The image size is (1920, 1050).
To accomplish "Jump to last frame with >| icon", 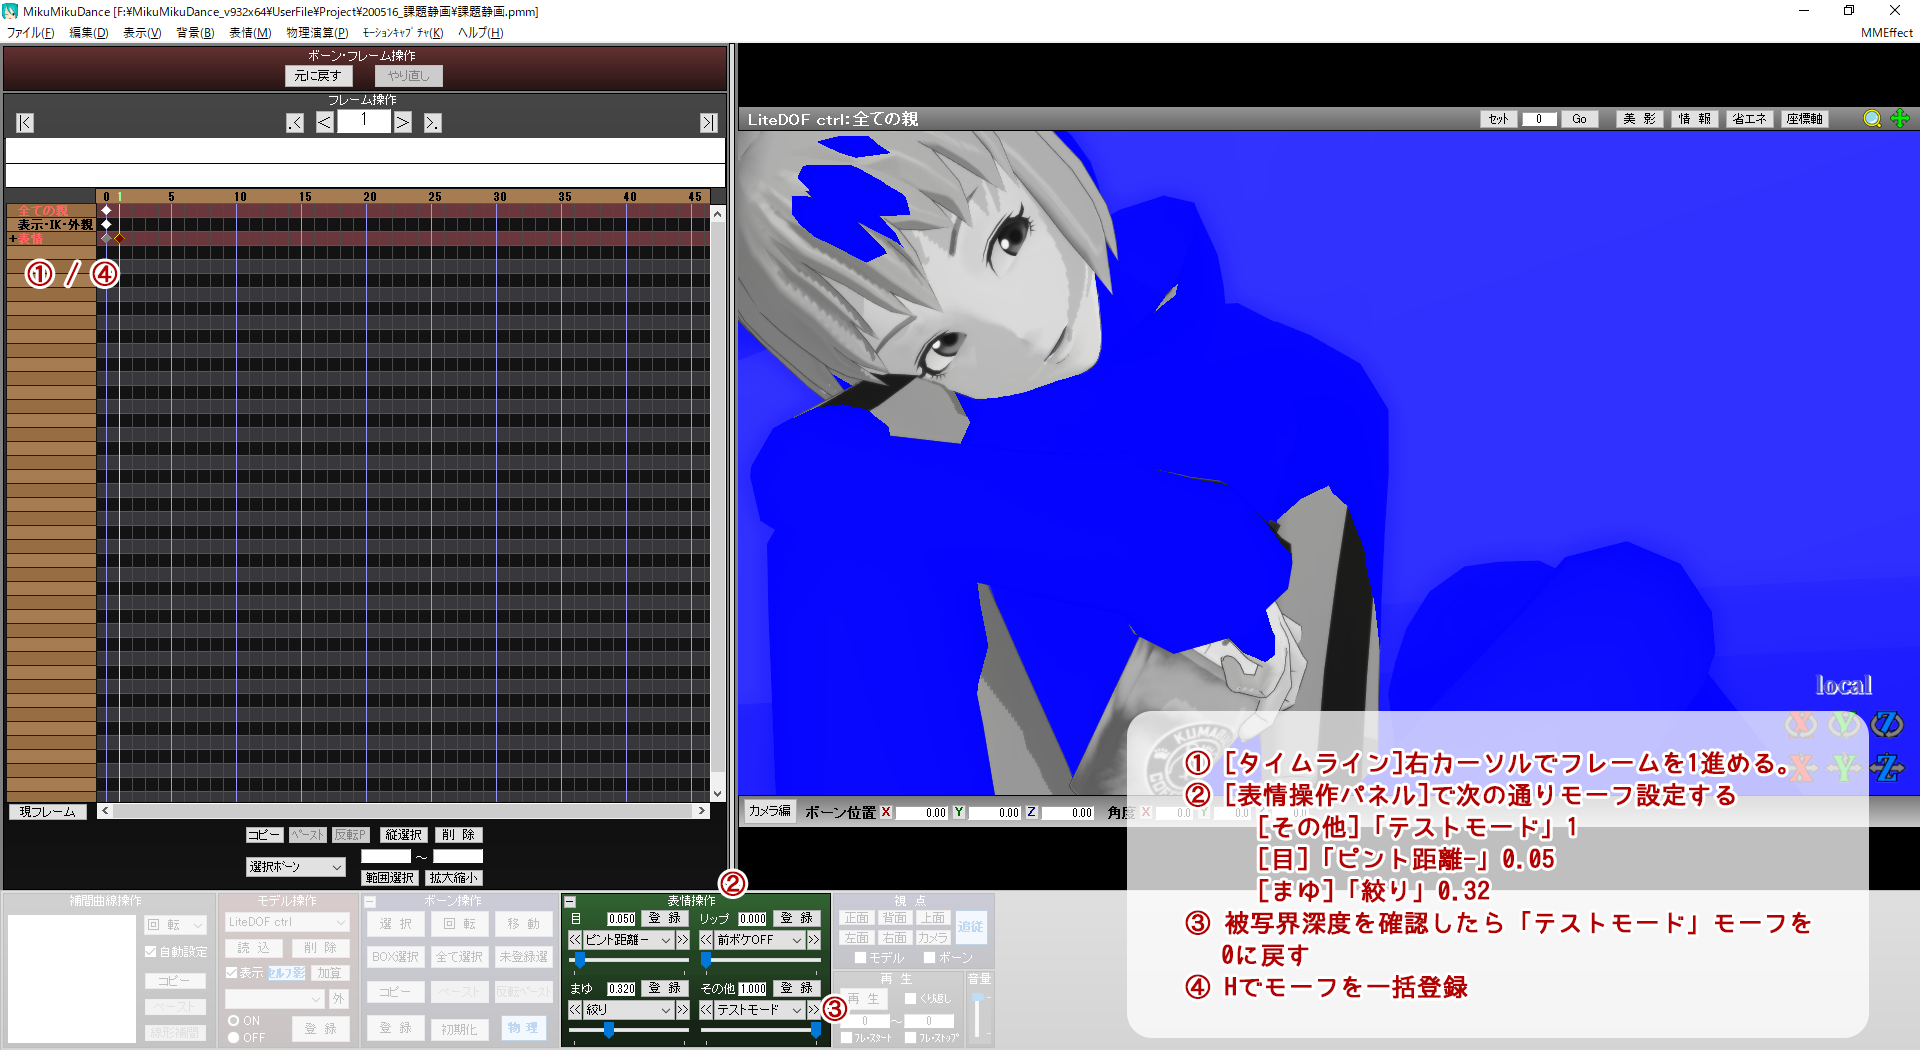I will click(x=708, y=122).
